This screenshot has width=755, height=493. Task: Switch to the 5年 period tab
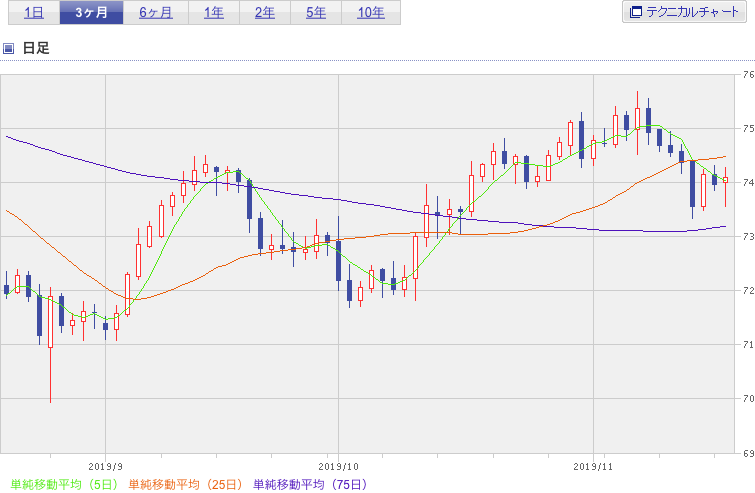coord(316,13)
